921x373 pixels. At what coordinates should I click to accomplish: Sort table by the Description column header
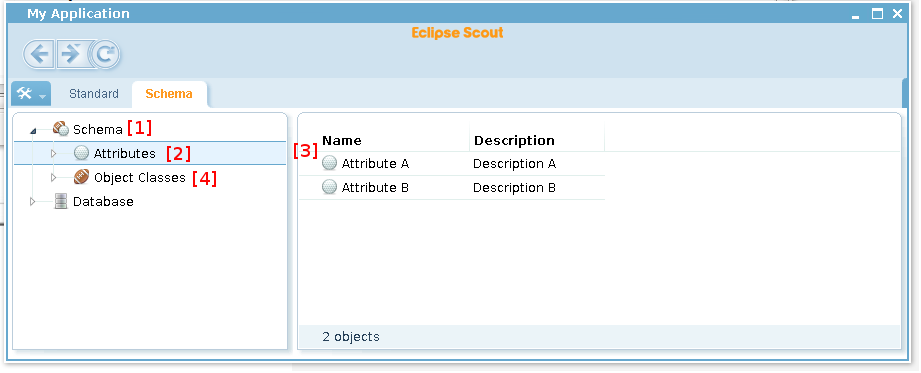(537, 140)
